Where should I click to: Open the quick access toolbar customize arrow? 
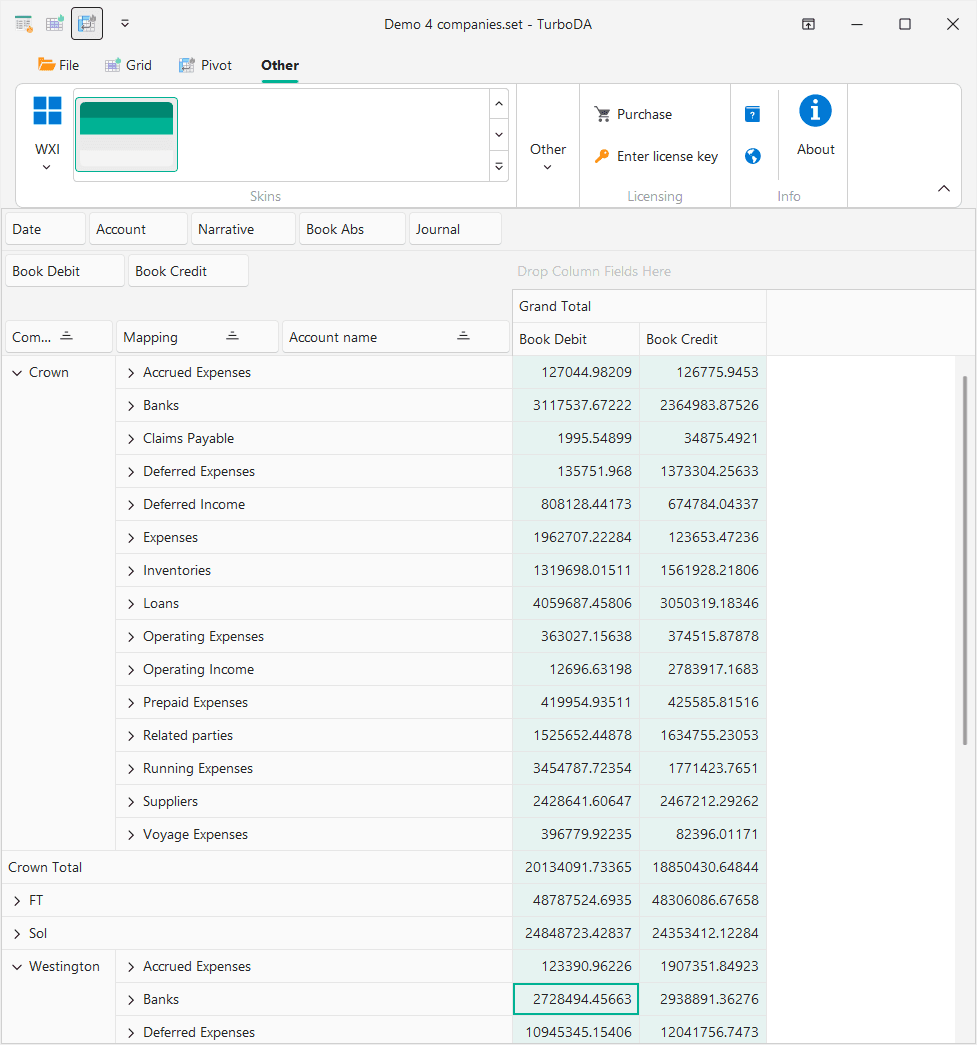coord(125,24)
